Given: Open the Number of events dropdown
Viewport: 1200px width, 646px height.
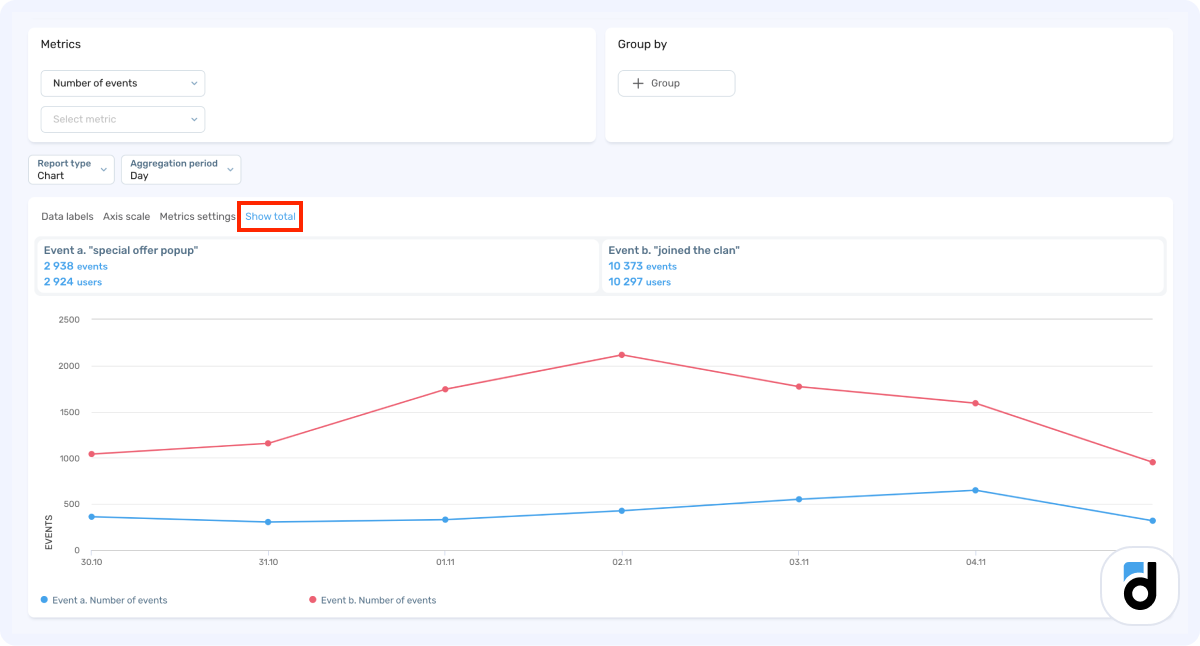Looking at the screenshot, I should [123, 83].
